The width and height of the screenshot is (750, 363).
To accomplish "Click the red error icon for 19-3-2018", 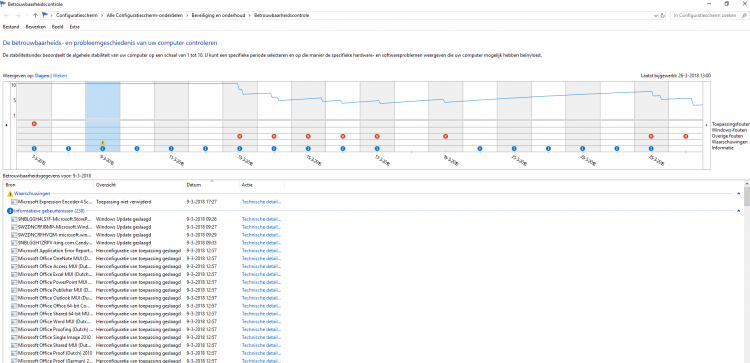I will (x=446, y=136).
